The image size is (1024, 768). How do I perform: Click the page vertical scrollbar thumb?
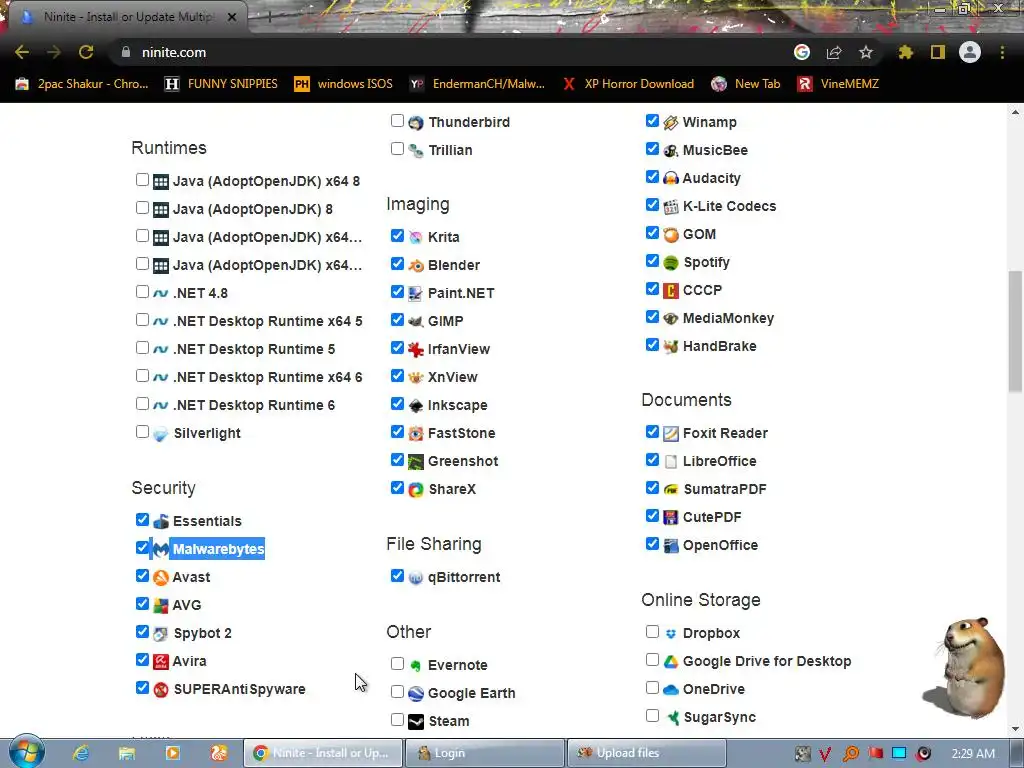1015,332
